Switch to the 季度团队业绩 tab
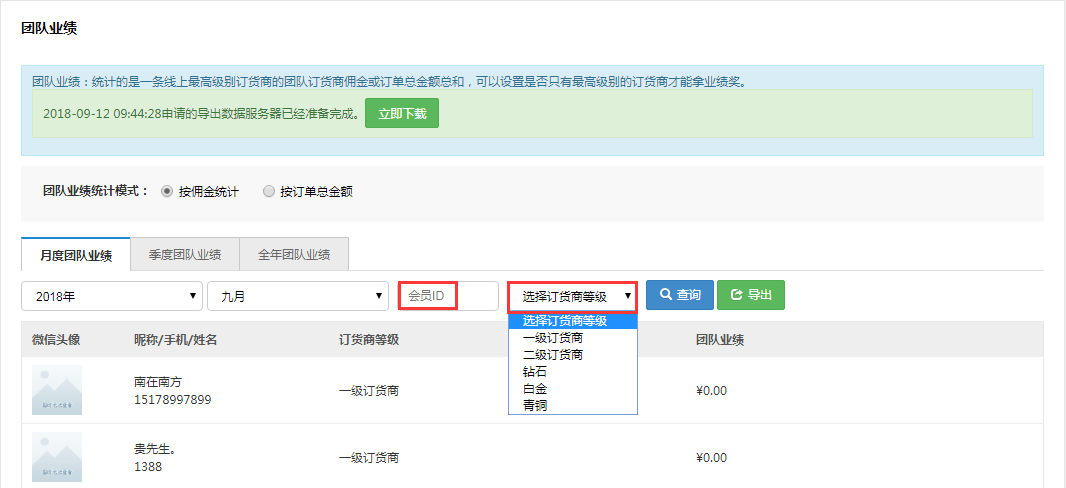This screenshot has height=488, width=1066. (x=185, y=255)
